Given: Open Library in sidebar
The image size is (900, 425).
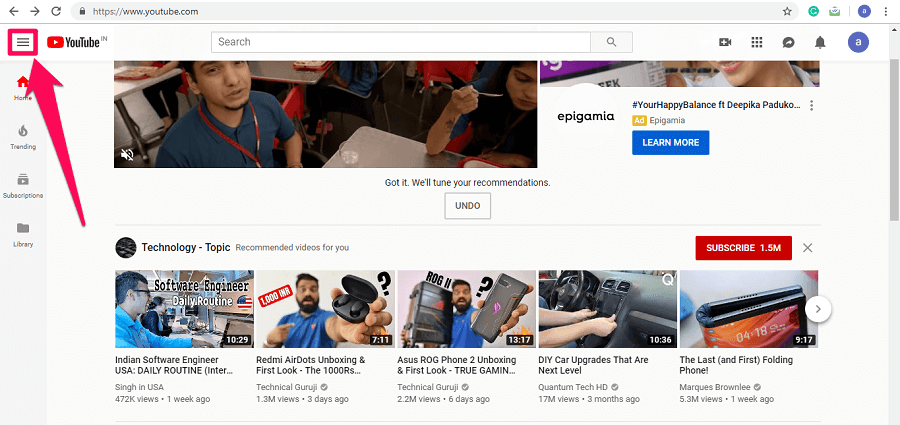Looking at the screenshot, I should (x=23, y=234).
